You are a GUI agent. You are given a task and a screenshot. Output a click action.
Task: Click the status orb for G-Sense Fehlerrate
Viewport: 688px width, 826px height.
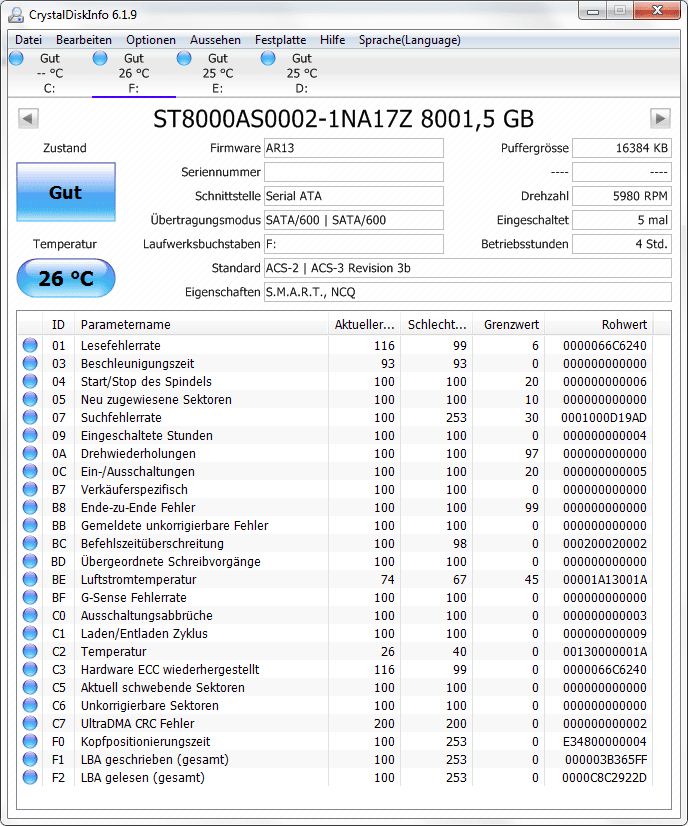pyautogui.click(x=30, y=597)
